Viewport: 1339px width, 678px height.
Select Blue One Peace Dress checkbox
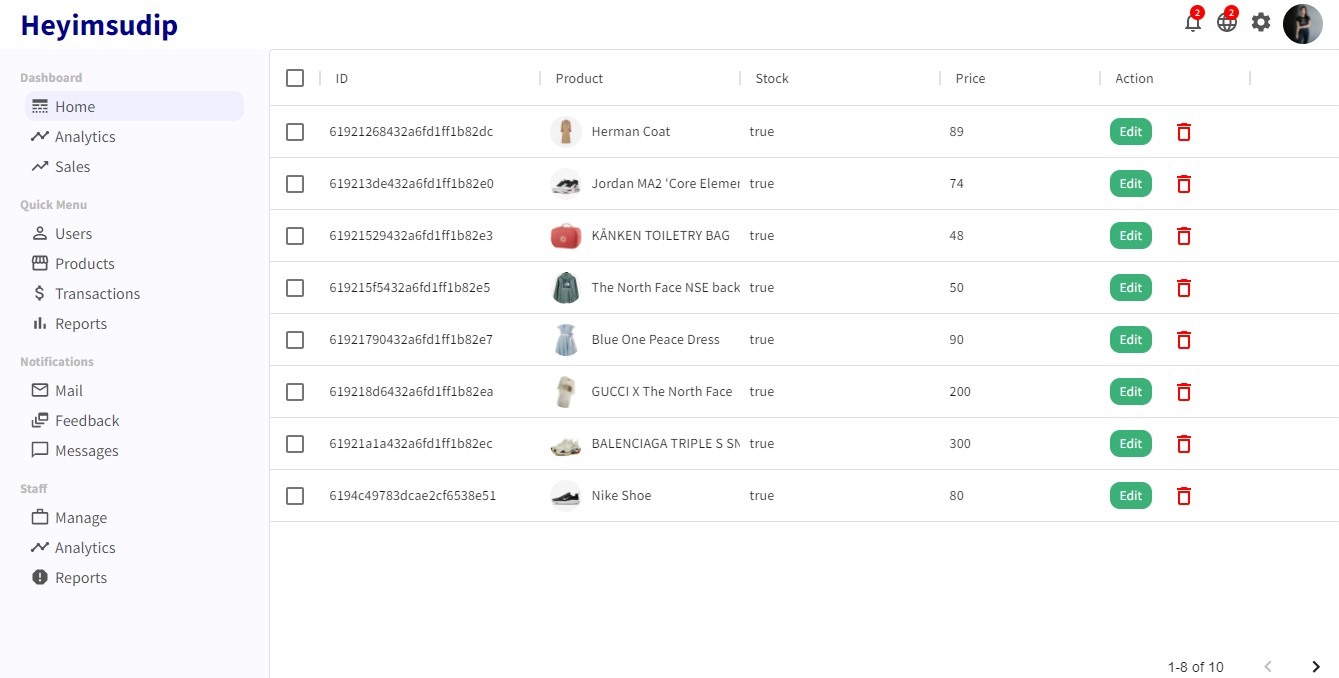(295, 340)
